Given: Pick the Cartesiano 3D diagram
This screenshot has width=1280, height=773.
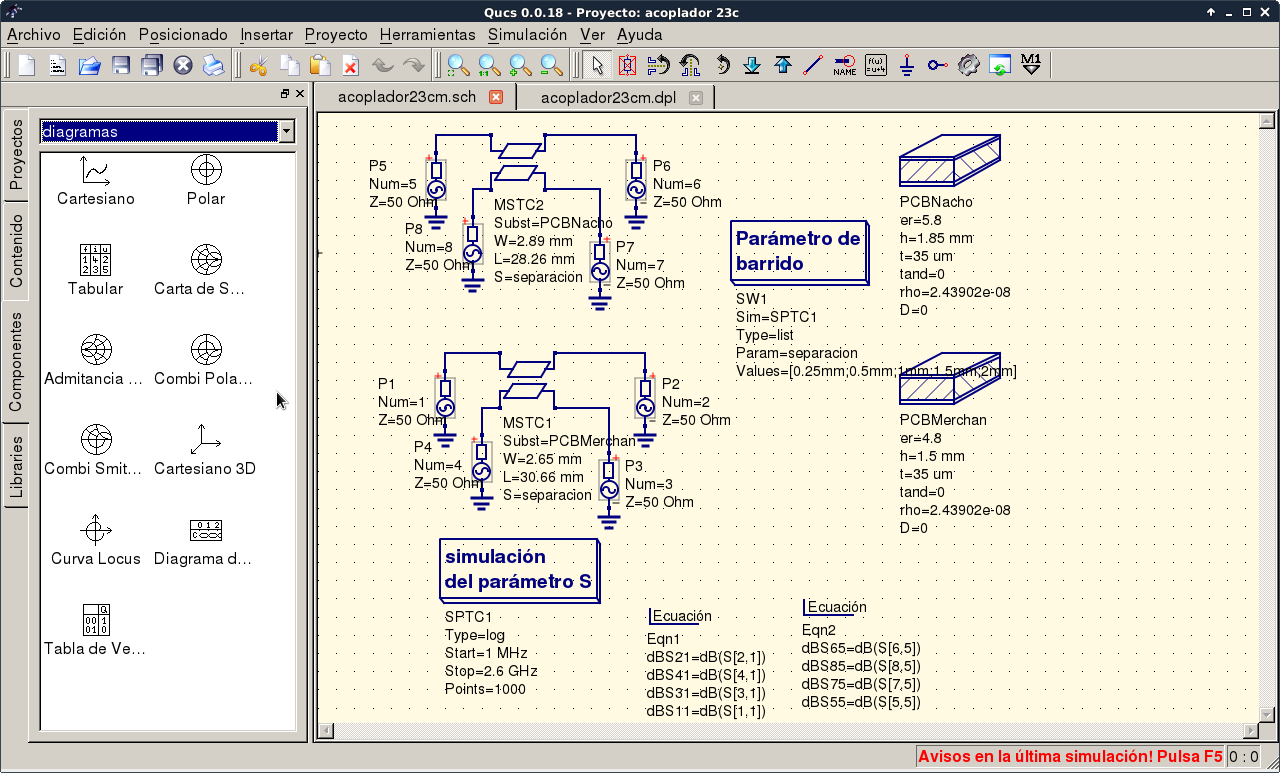Looking at the screenshot, I should (205, 451).
